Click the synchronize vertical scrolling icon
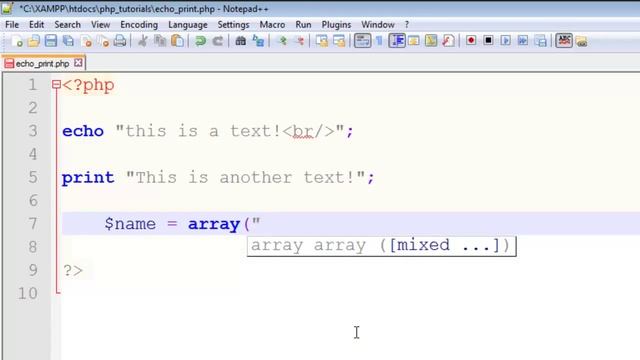Screen dimensions: 640x360 point(322,41)
